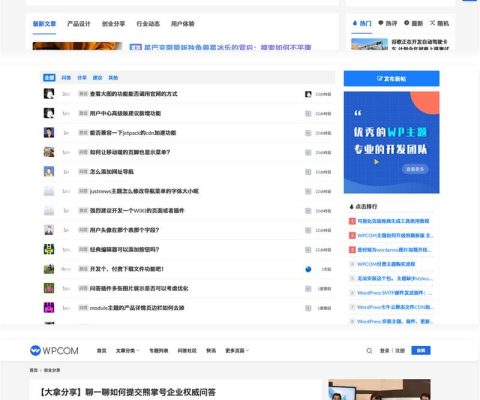Open the 怎么添加网址导航 post
Image resolution: width=480 pixels, height=400 pixels.
coord(112,172)
